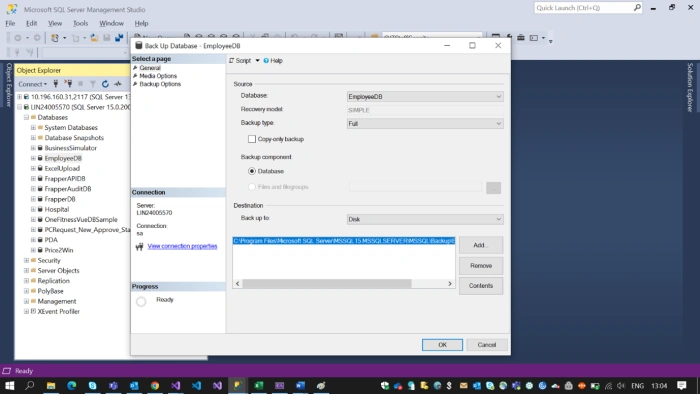Expand the Hospital database node
The width and height of the screenshot is (700, 394).
pyautogui.click(x=33, y=209)
